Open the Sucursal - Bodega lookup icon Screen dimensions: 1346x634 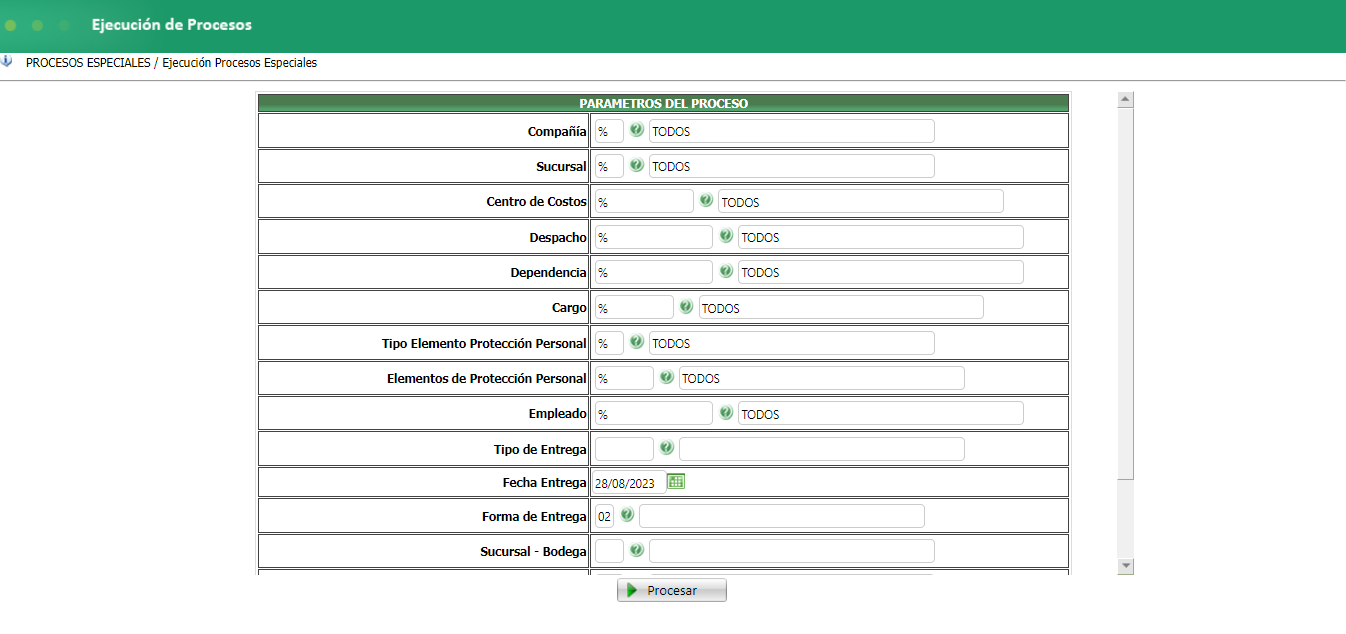[x=637, y=550]
